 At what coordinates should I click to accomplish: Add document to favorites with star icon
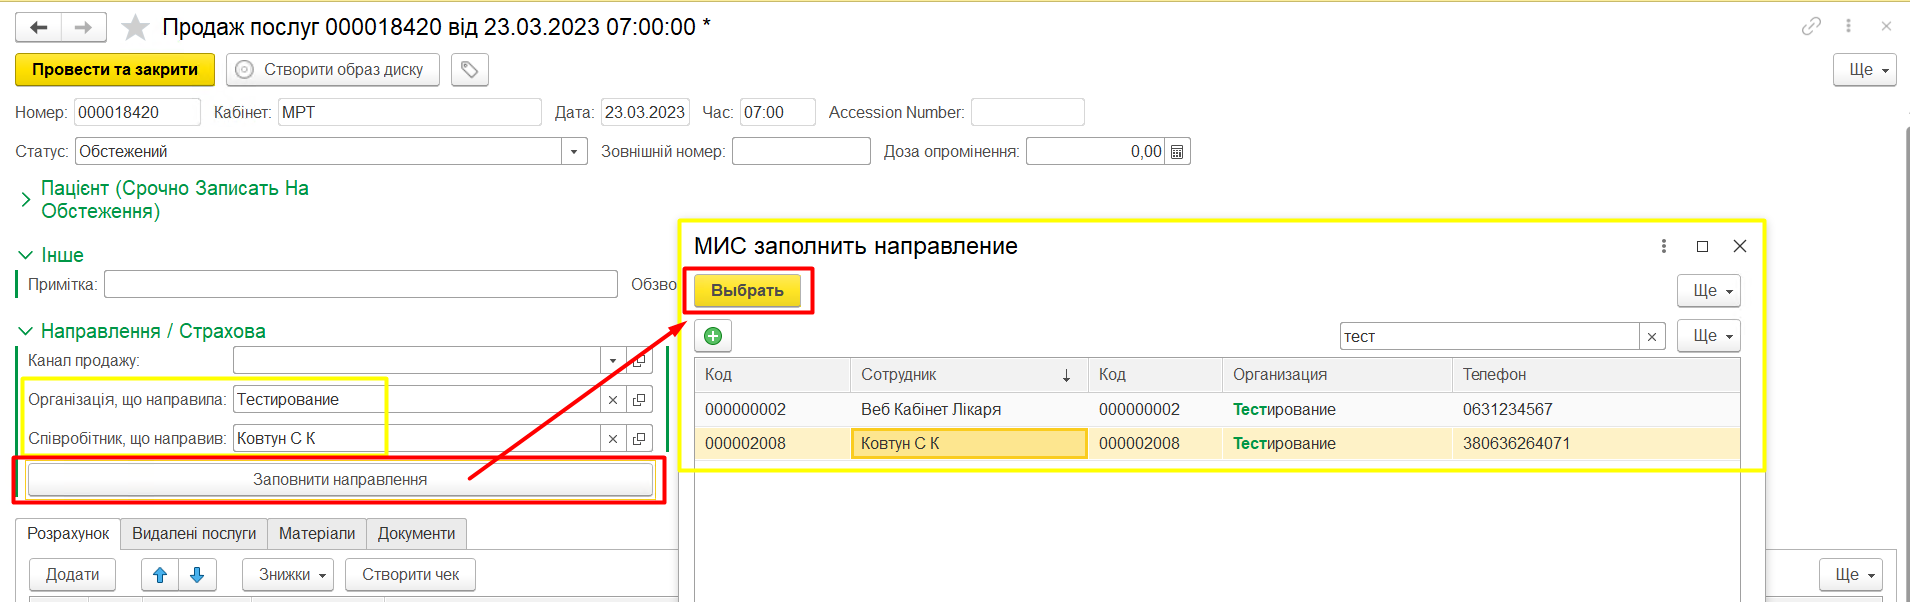click(135, 27)
